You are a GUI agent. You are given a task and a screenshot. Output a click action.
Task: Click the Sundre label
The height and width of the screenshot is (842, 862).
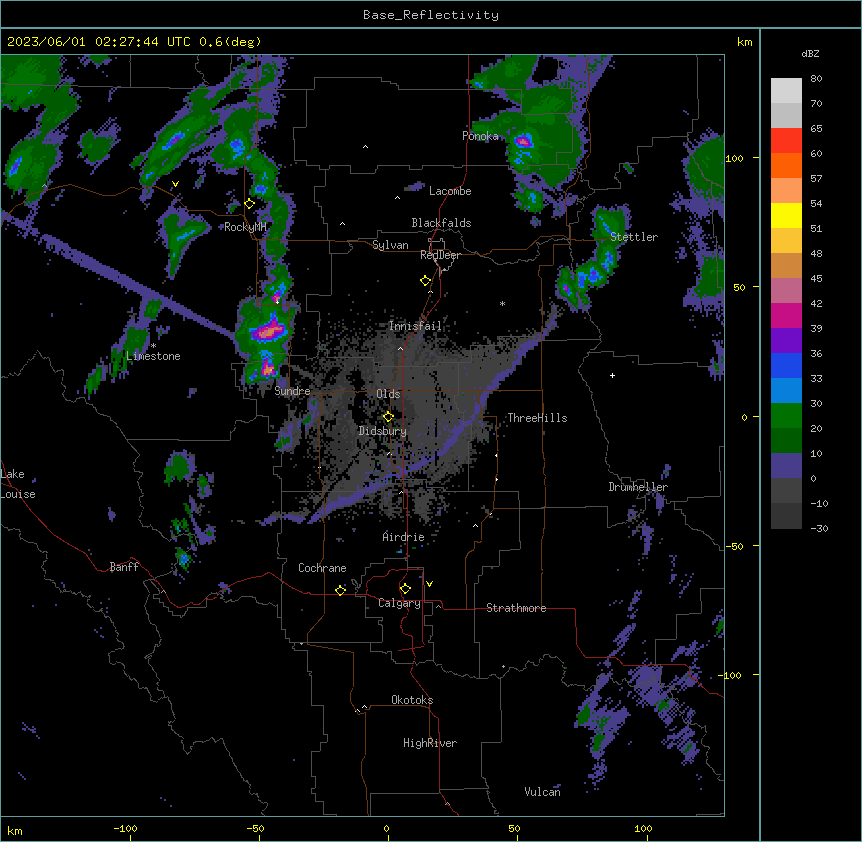coord(292,391)
